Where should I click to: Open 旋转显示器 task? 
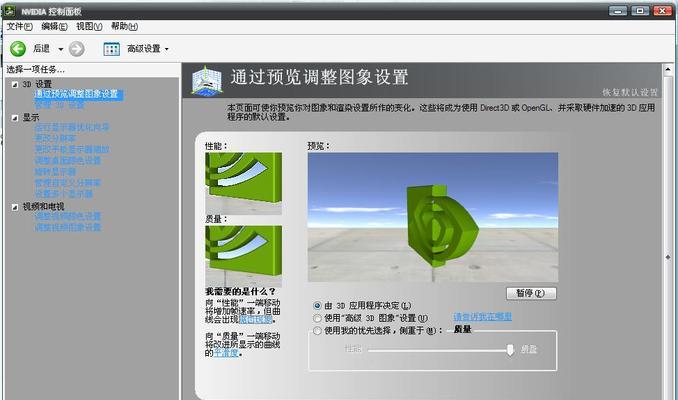coord(55,172)
